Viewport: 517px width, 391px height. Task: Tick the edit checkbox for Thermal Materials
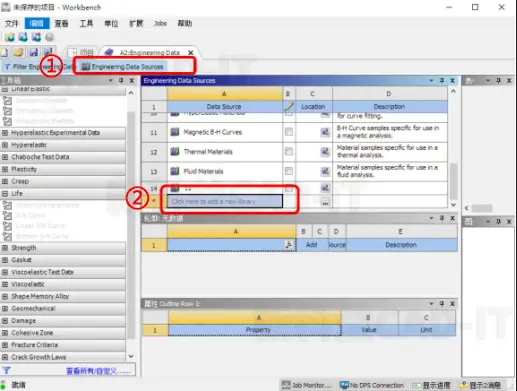click(x=289, y=151)
